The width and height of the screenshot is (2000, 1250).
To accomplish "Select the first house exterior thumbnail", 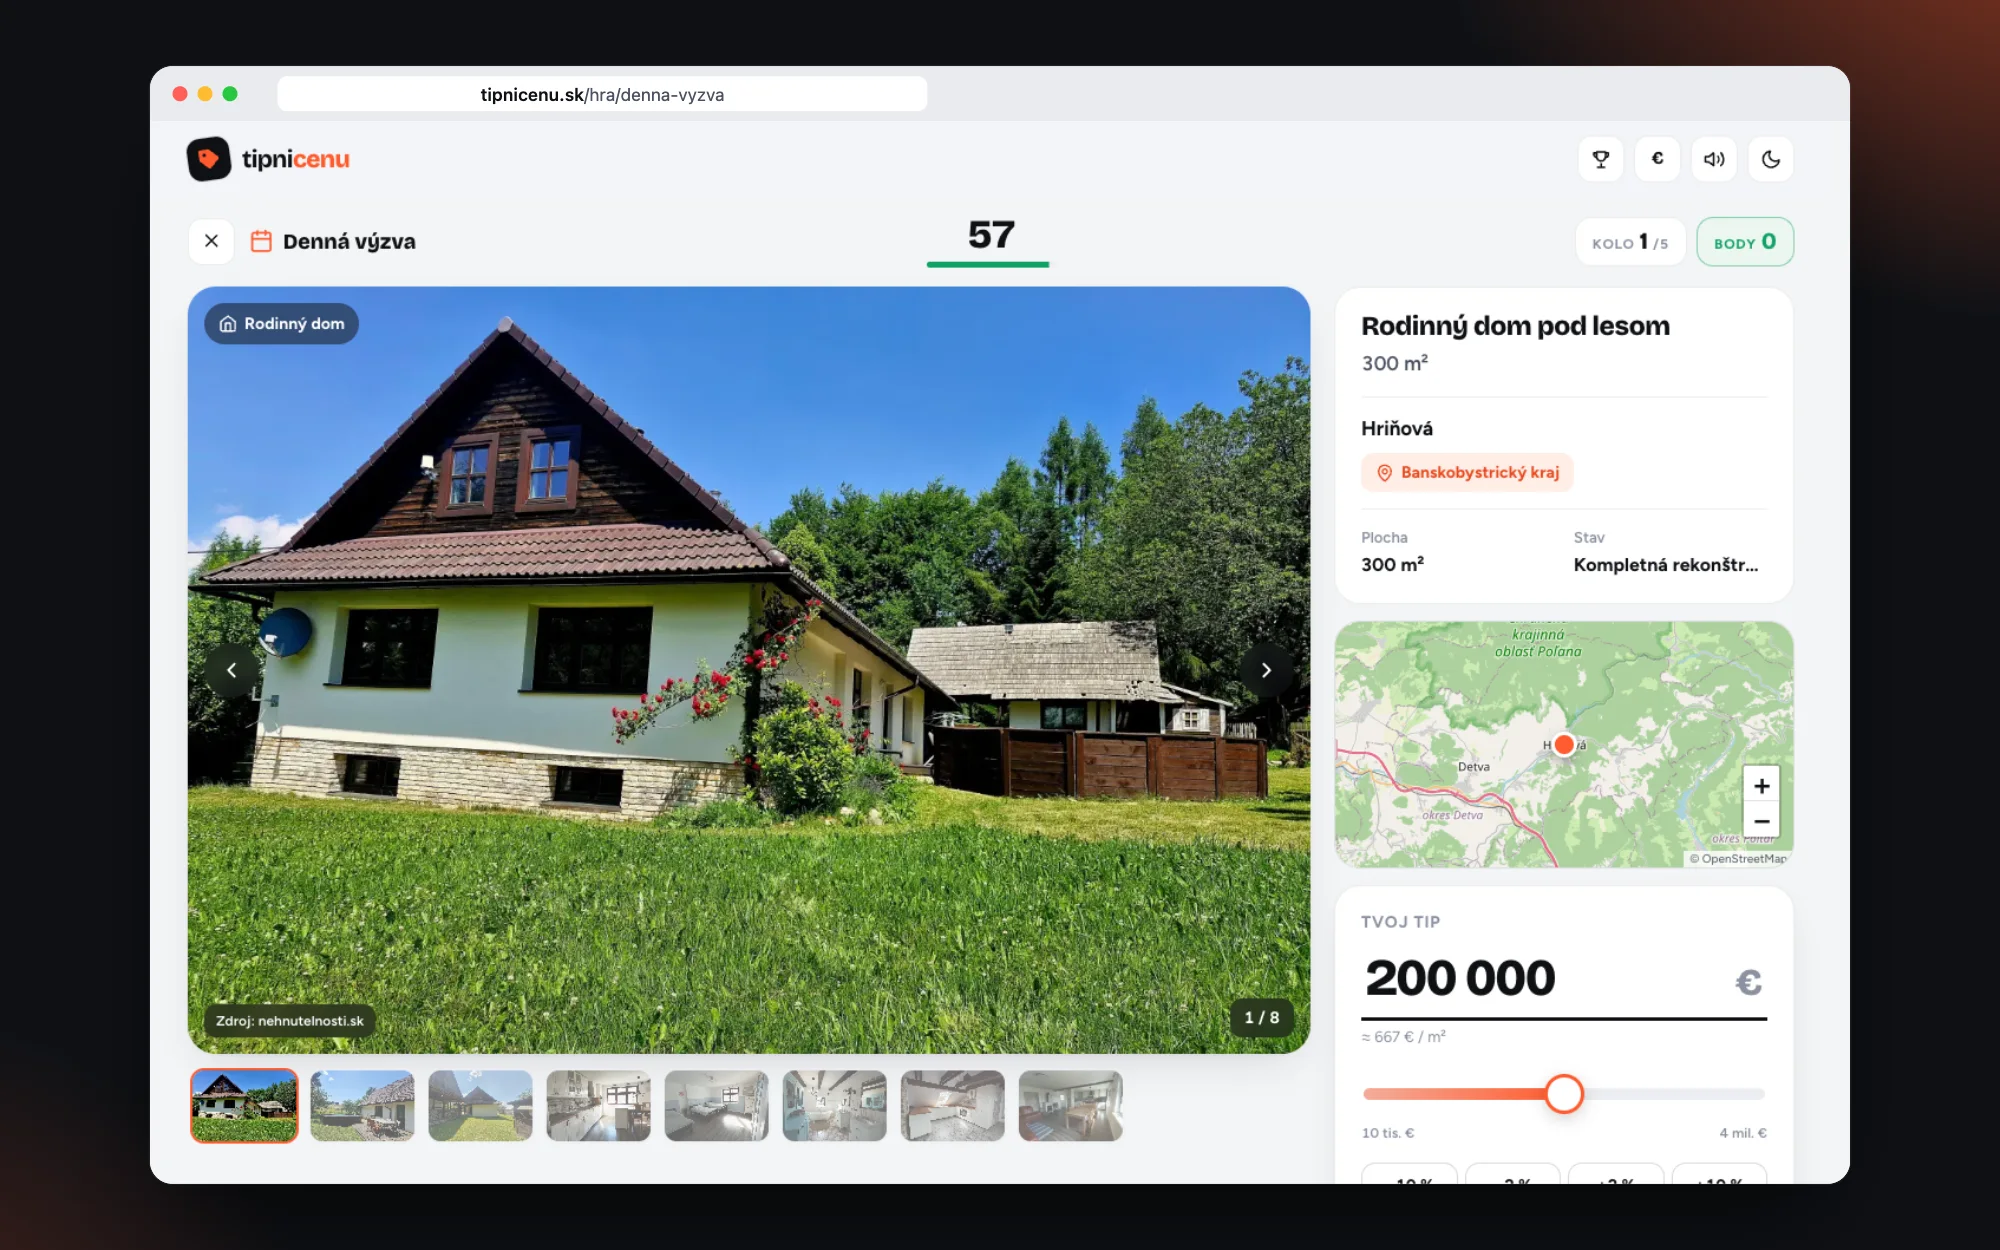I will click(x=244, y=1106).
